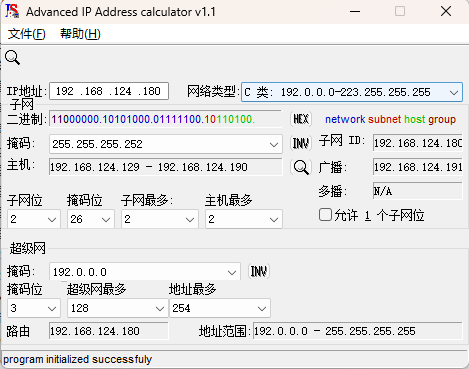
Task: Minimize the calculator window
Action: (355, 12)
